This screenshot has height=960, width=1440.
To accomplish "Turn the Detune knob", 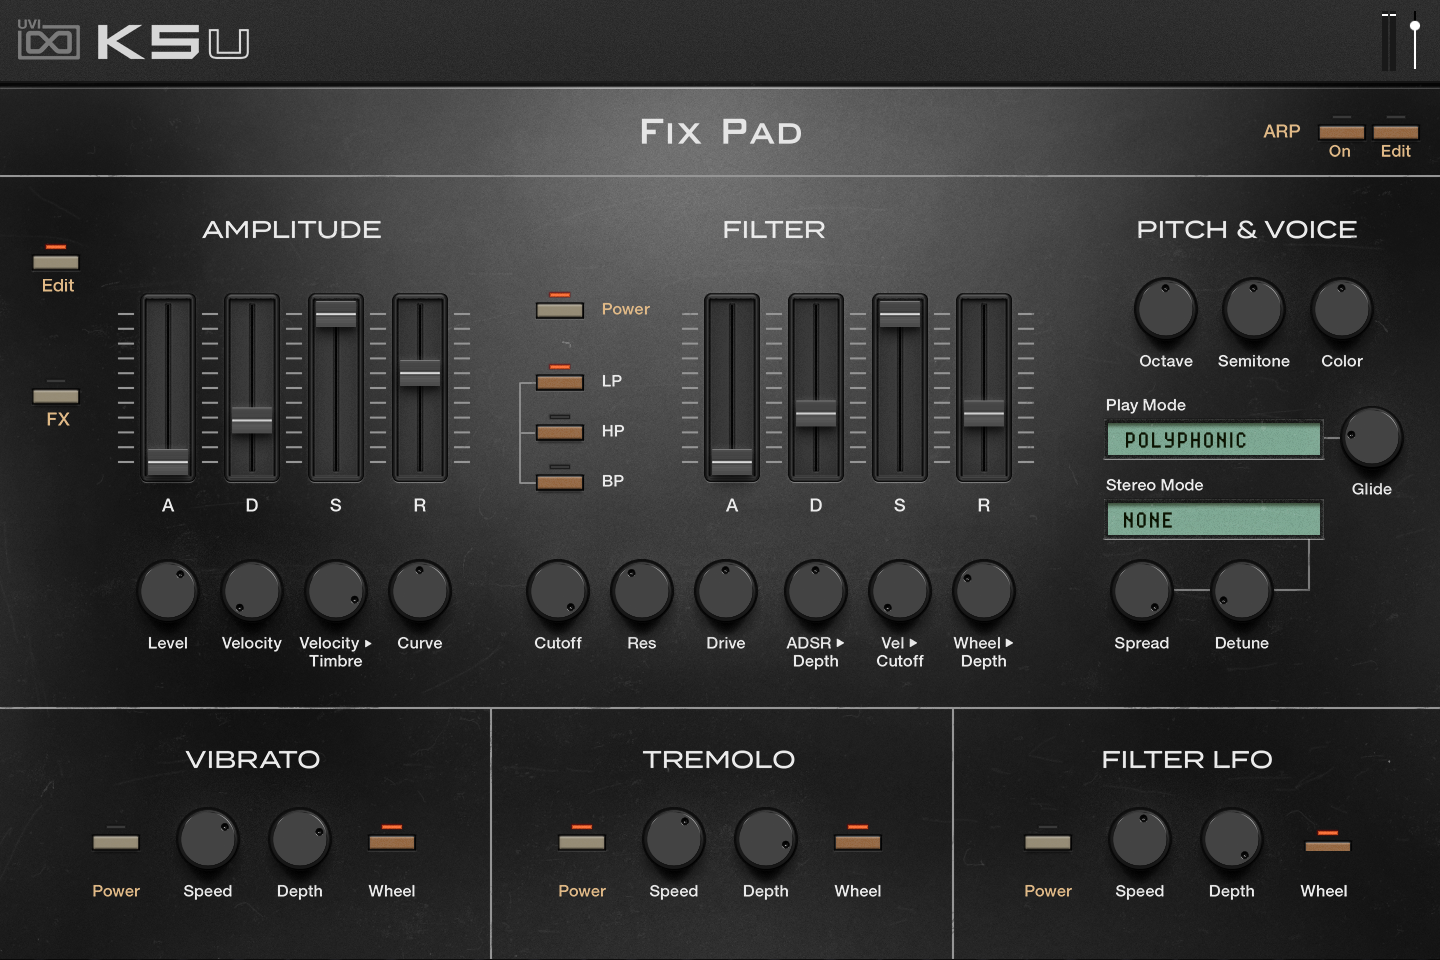I will (x=1241, y=592).
